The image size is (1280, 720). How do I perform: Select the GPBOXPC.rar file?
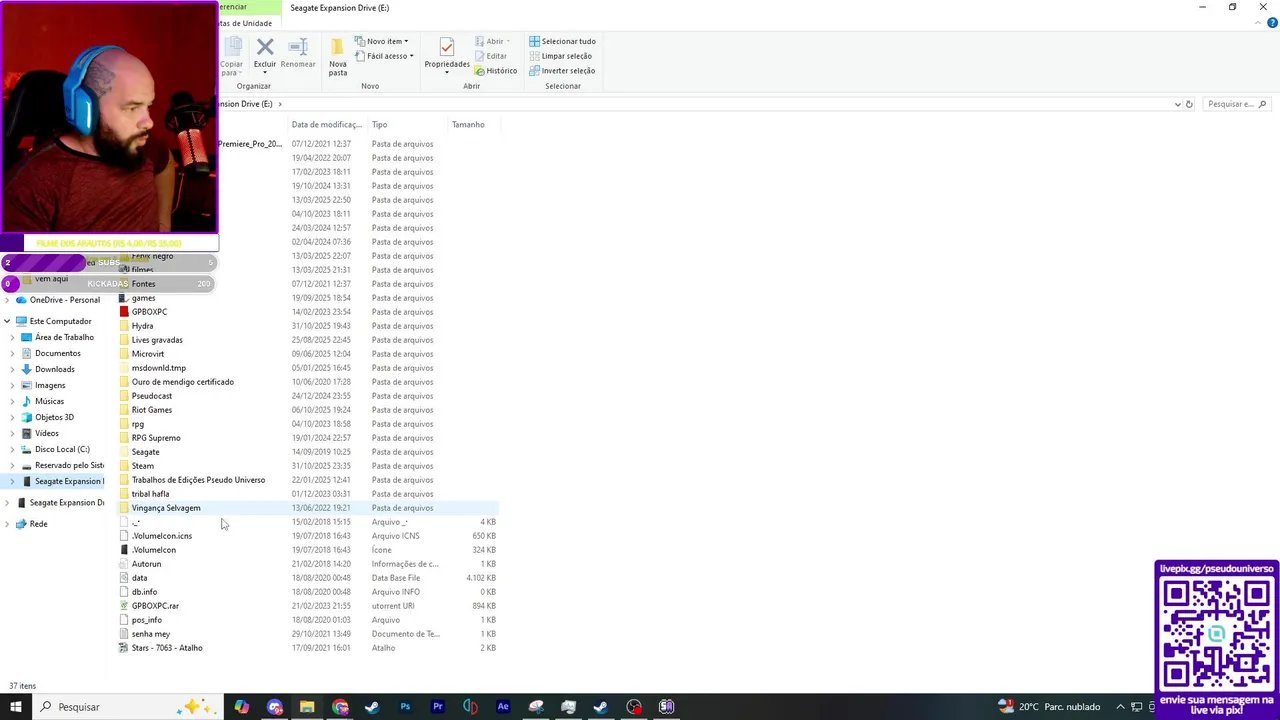[x=155, y=606]
